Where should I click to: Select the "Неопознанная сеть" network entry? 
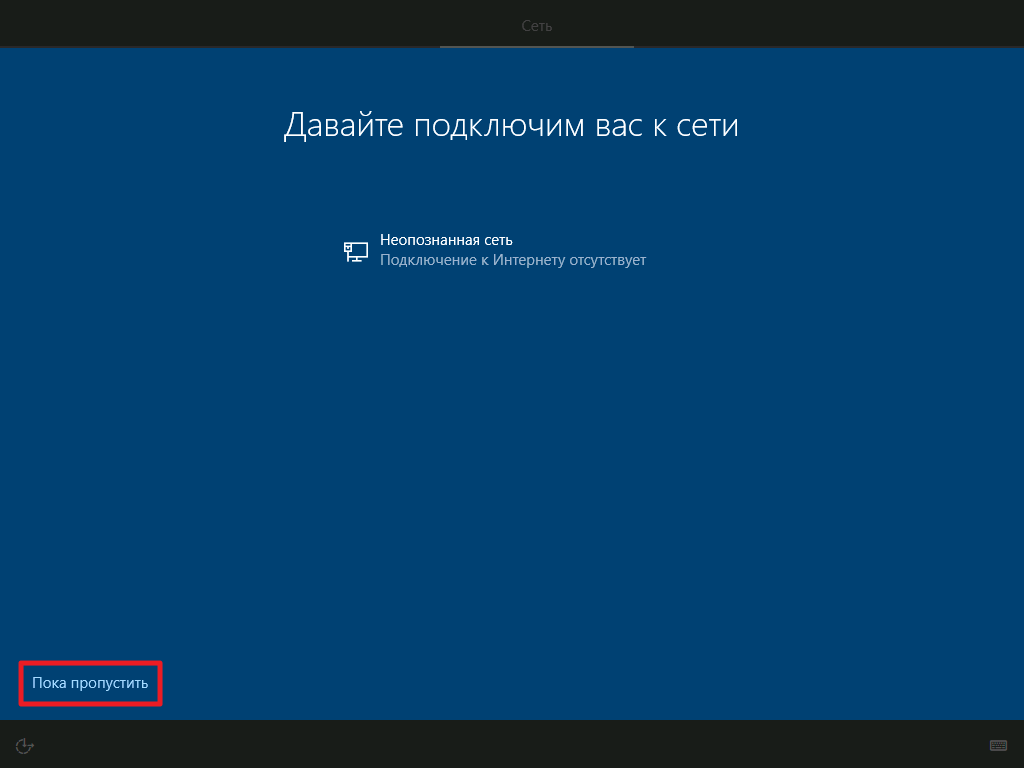click(495, 250)
